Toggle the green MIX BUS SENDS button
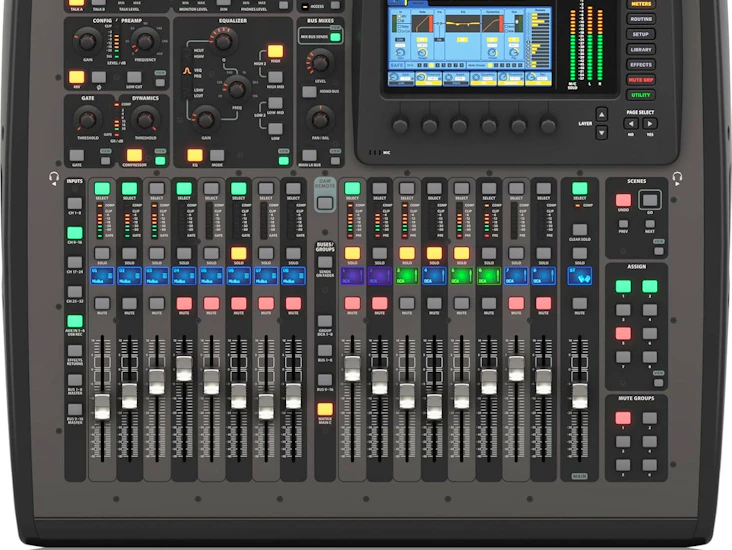 [x=335, y=37]
